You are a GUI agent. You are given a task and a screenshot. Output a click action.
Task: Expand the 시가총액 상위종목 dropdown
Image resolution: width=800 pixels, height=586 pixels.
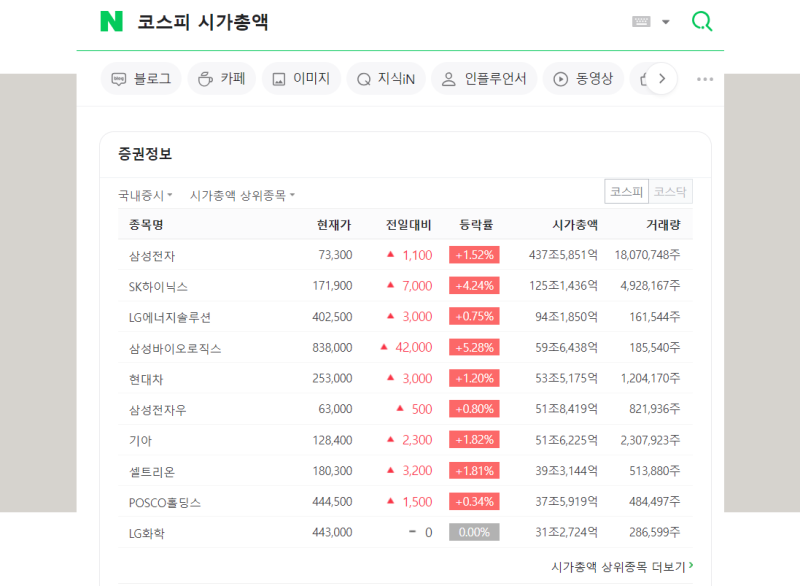click(x=242, y=195)
